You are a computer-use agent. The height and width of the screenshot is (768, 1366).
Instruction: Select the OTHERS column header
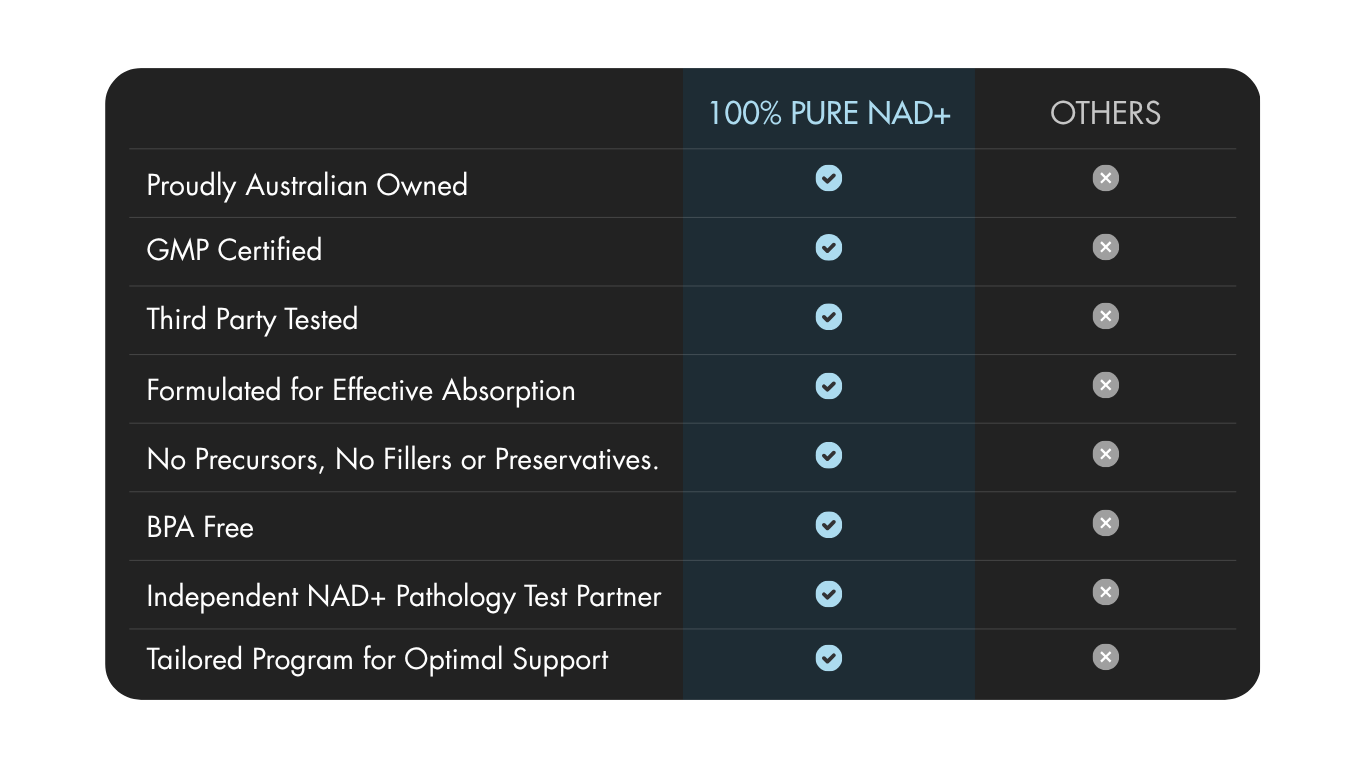pos(1105,113)
